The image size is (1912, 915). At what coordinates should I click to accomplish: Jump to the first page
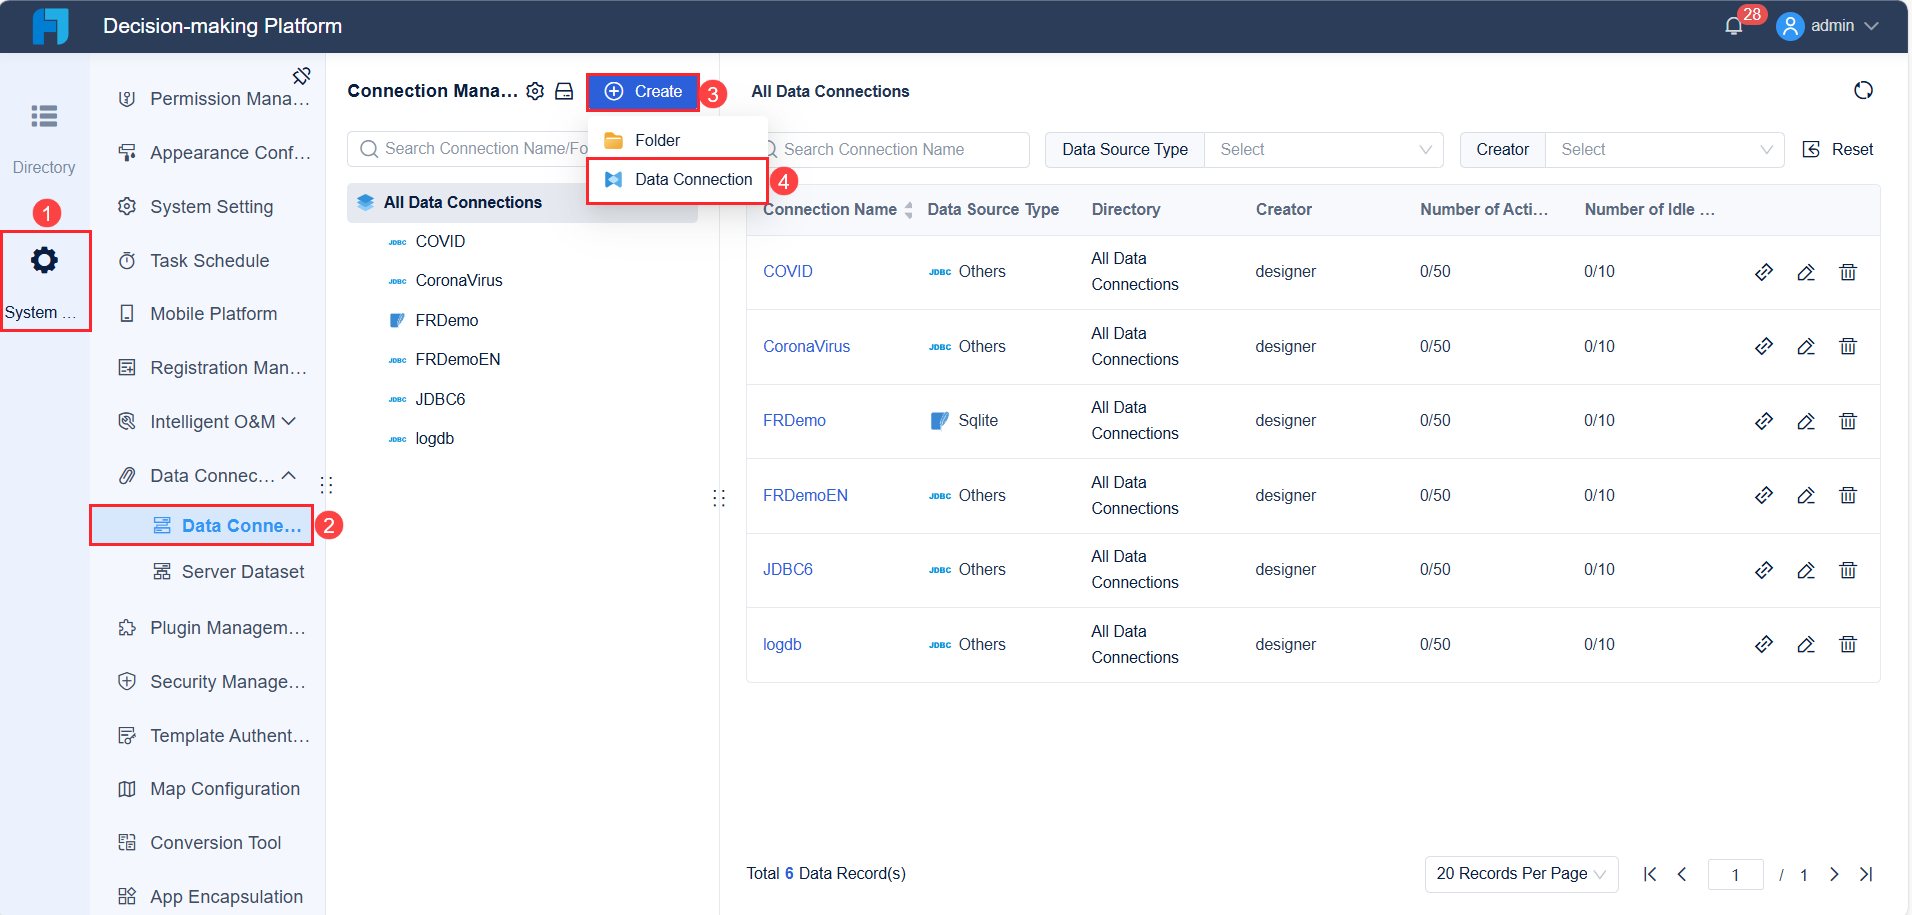coord(1650,874)
